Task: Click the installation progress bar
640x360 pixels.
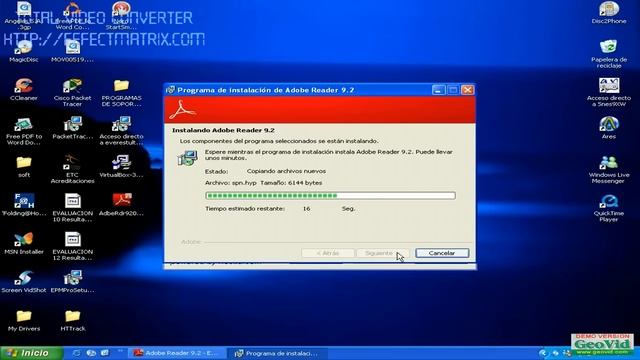Action: pos(330,196)
